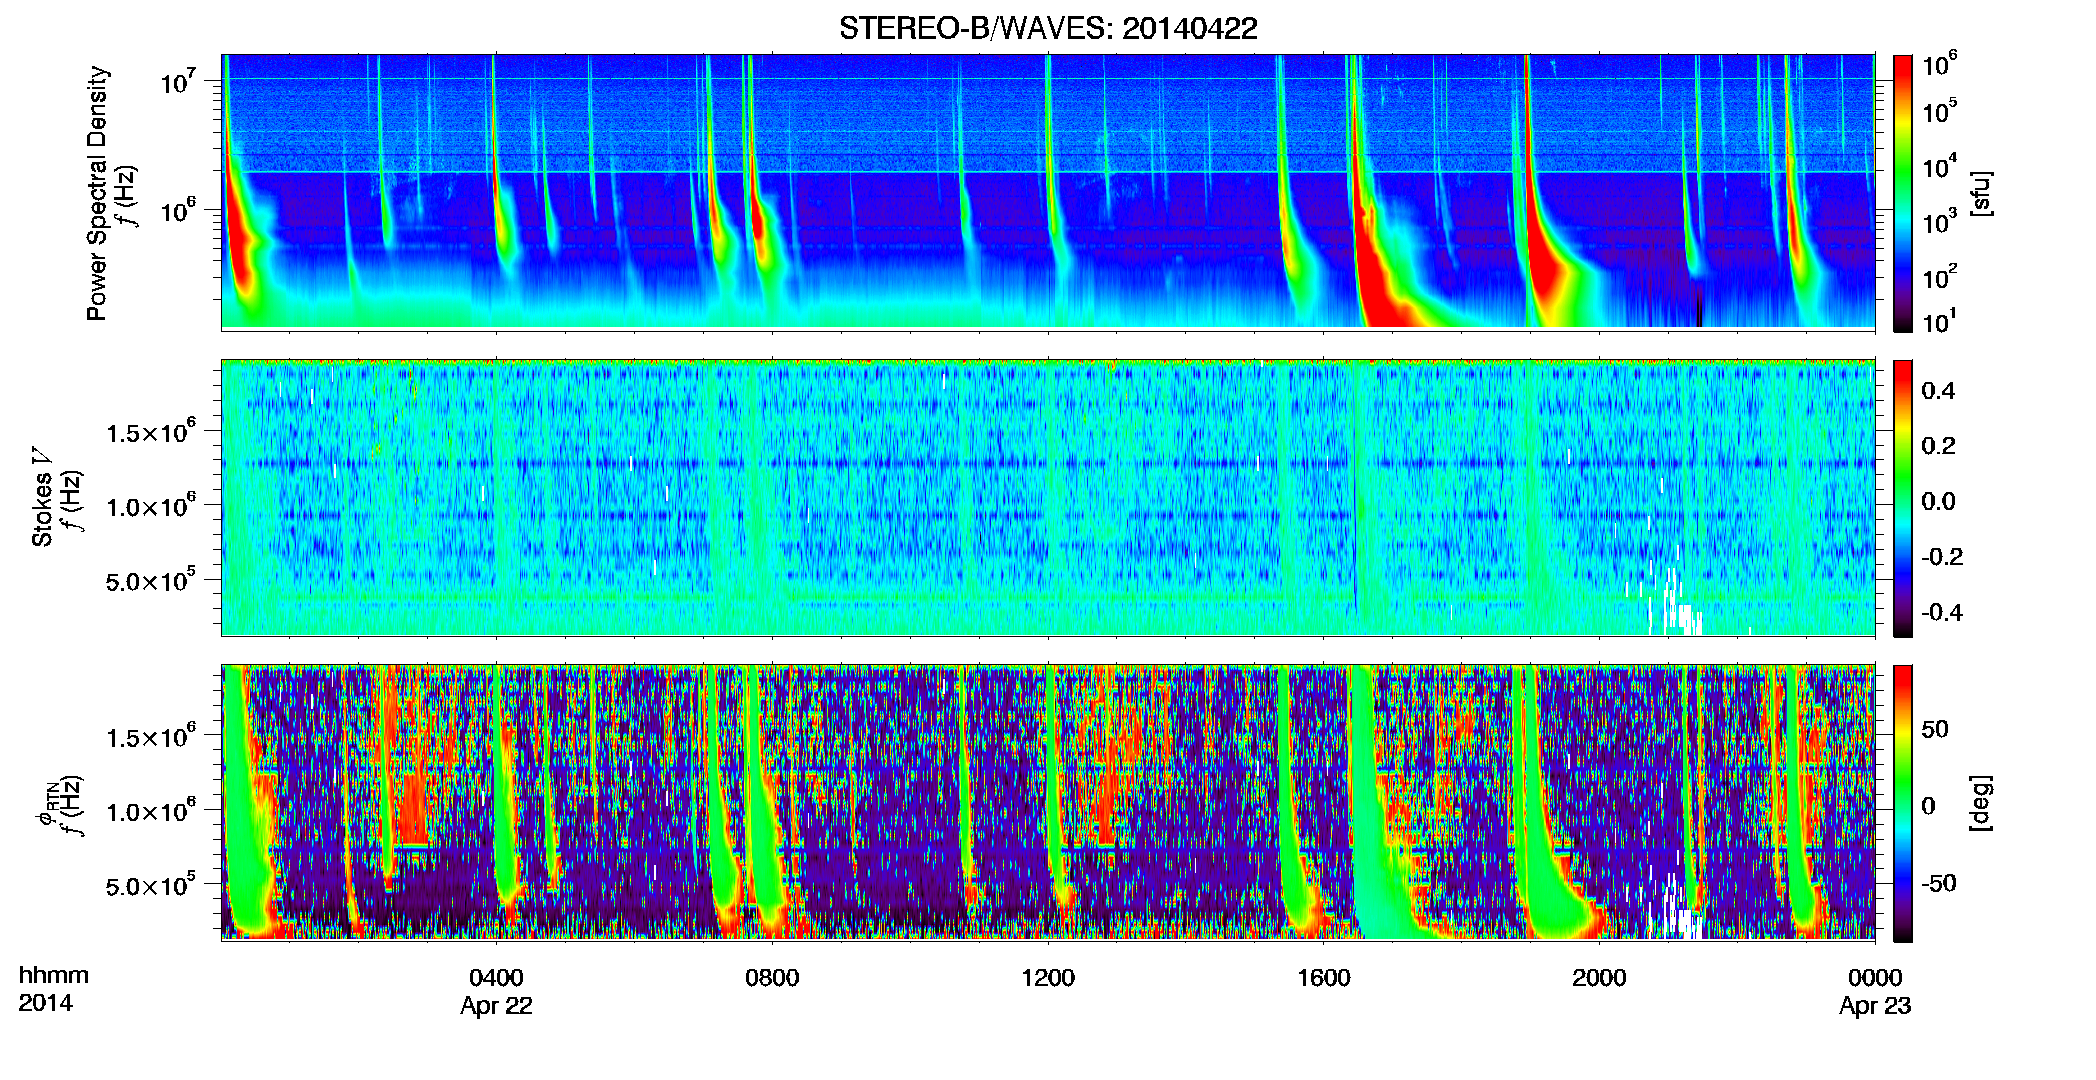
Task: Click the Stokes V color bar
Action: click(x=1903, y=498)
